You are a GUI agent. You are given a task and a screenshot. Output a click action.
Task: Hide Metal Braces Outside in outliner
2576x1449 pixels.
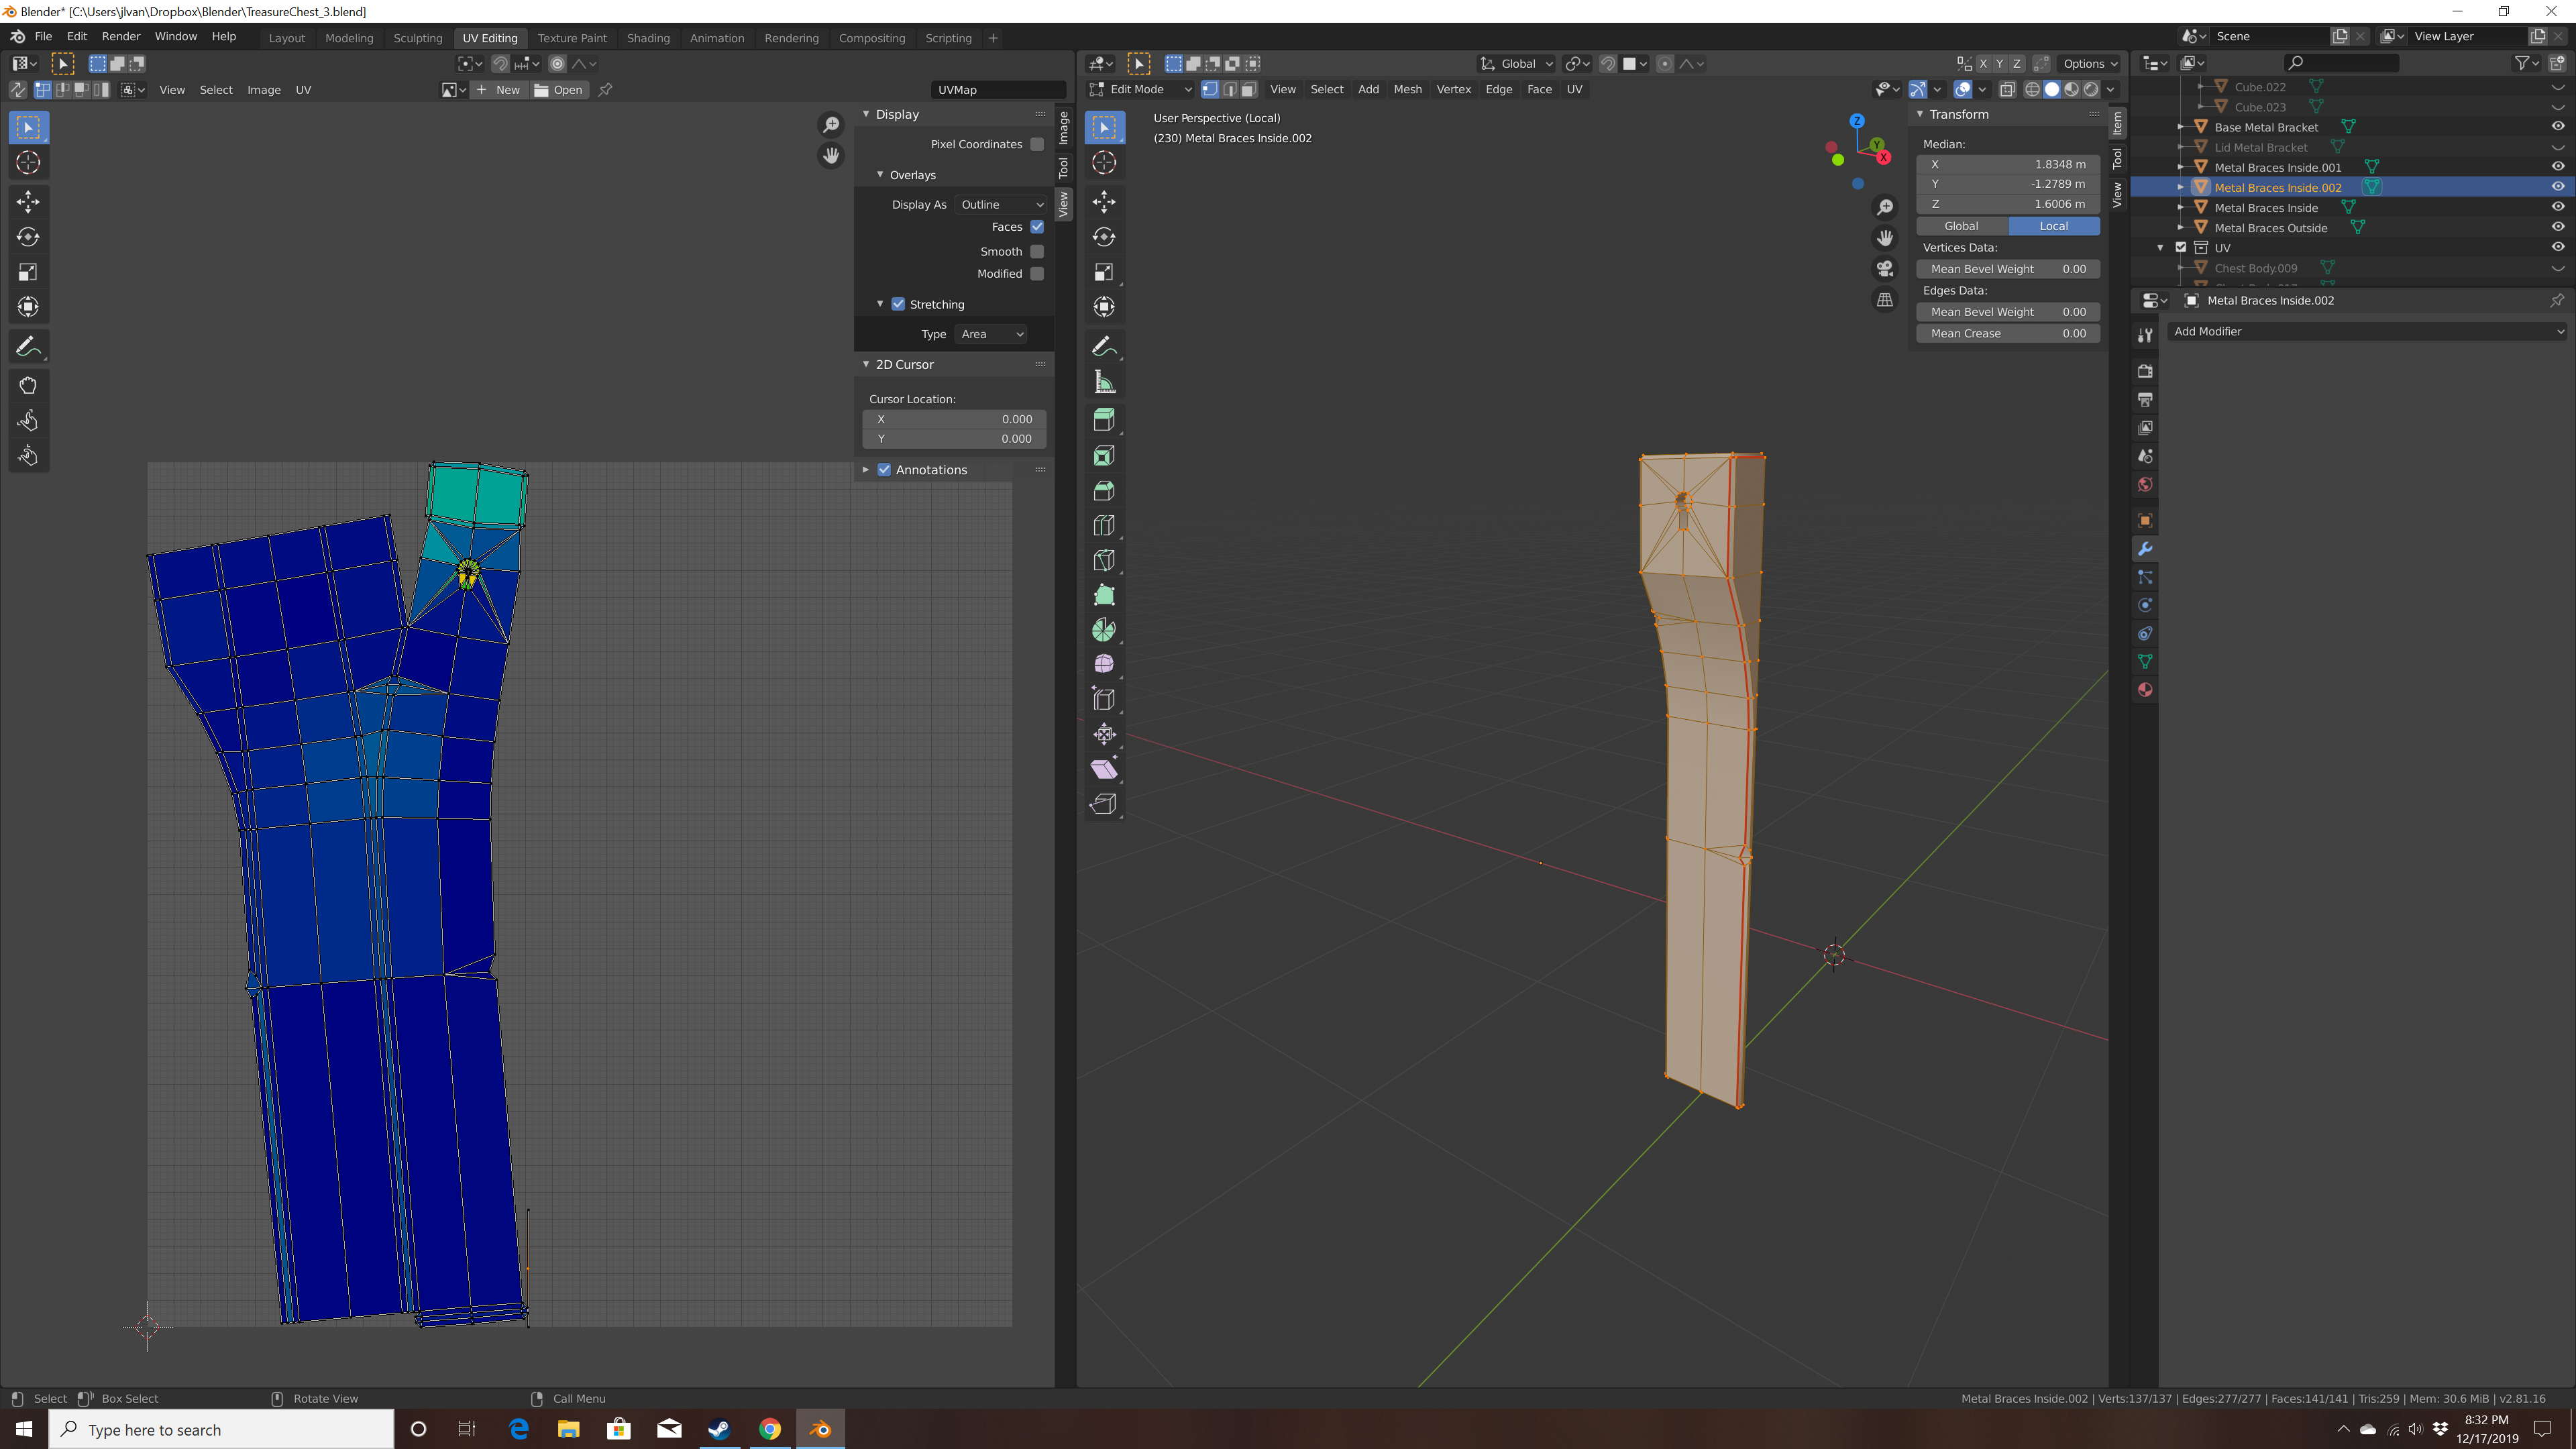pyautogui.click(x=2557, y=227)
